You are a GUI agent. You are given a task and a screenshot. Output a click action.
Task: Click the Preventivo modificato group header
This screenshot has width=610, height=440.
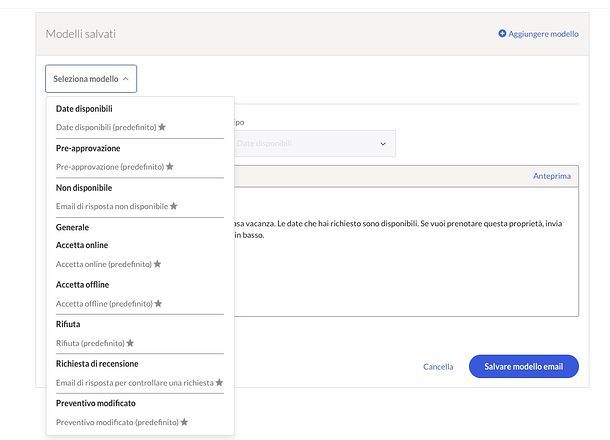point(96,403)
